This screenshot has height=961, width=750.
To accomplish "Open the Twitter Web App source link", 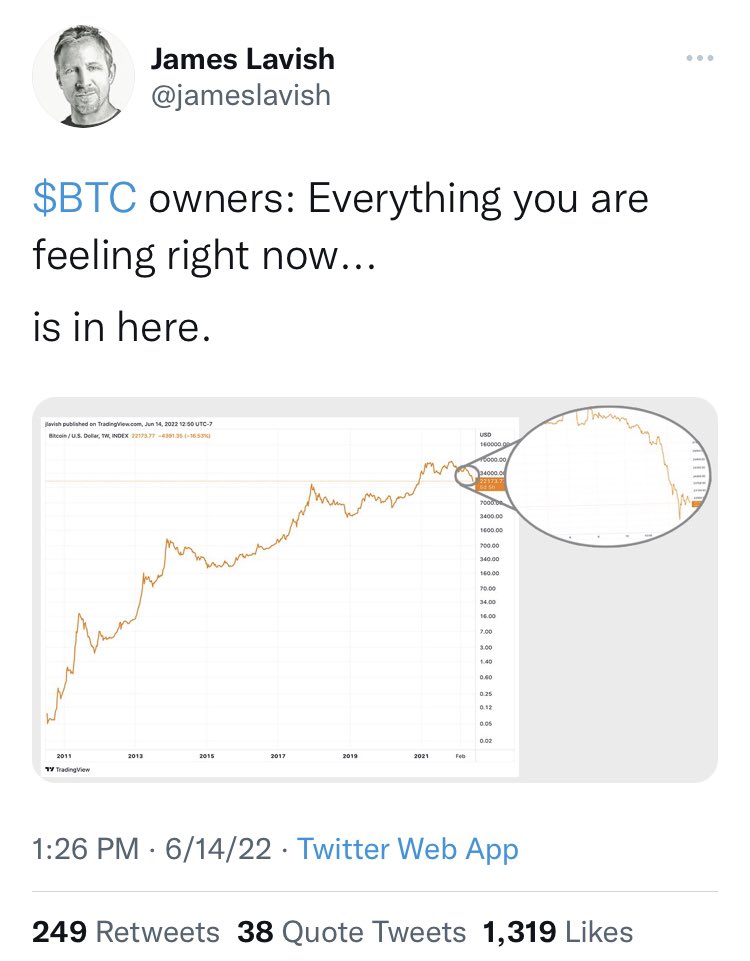I will (x=408, y=849).
